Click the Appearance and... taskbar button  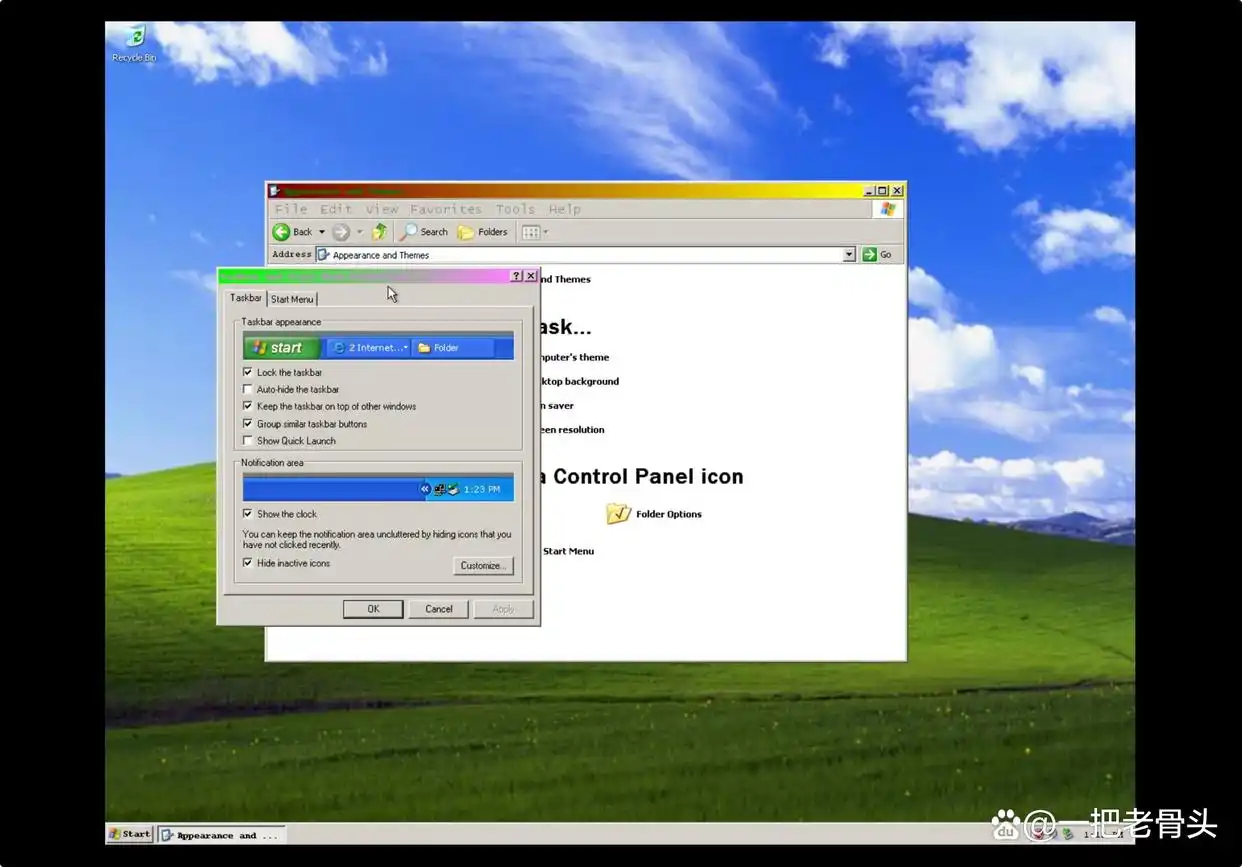tap(221, 835)
